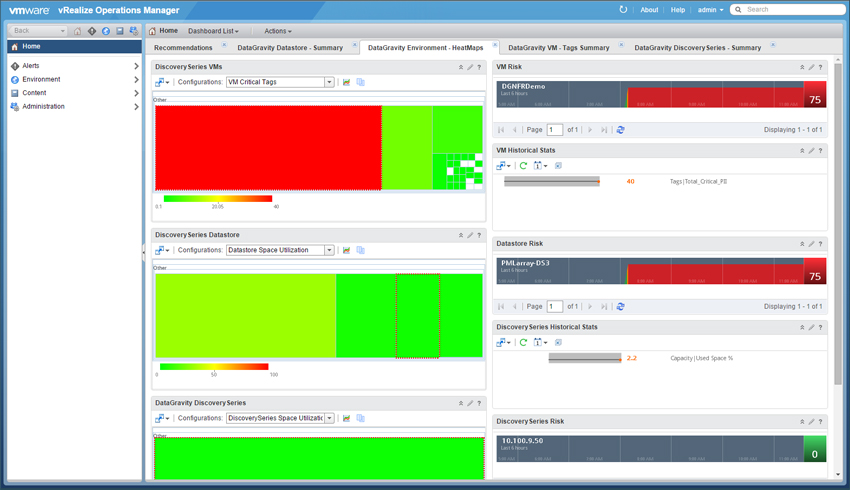Click the large red block in VMs heatmap
Screen dimensions: 850x490
(268, 147)
